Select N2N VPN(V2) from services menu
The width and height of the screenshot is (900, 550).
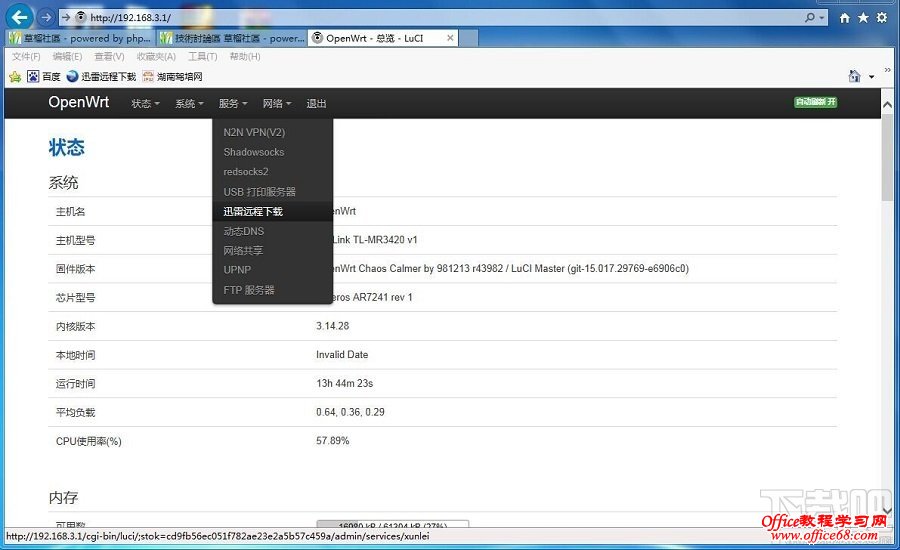point(273,133)
